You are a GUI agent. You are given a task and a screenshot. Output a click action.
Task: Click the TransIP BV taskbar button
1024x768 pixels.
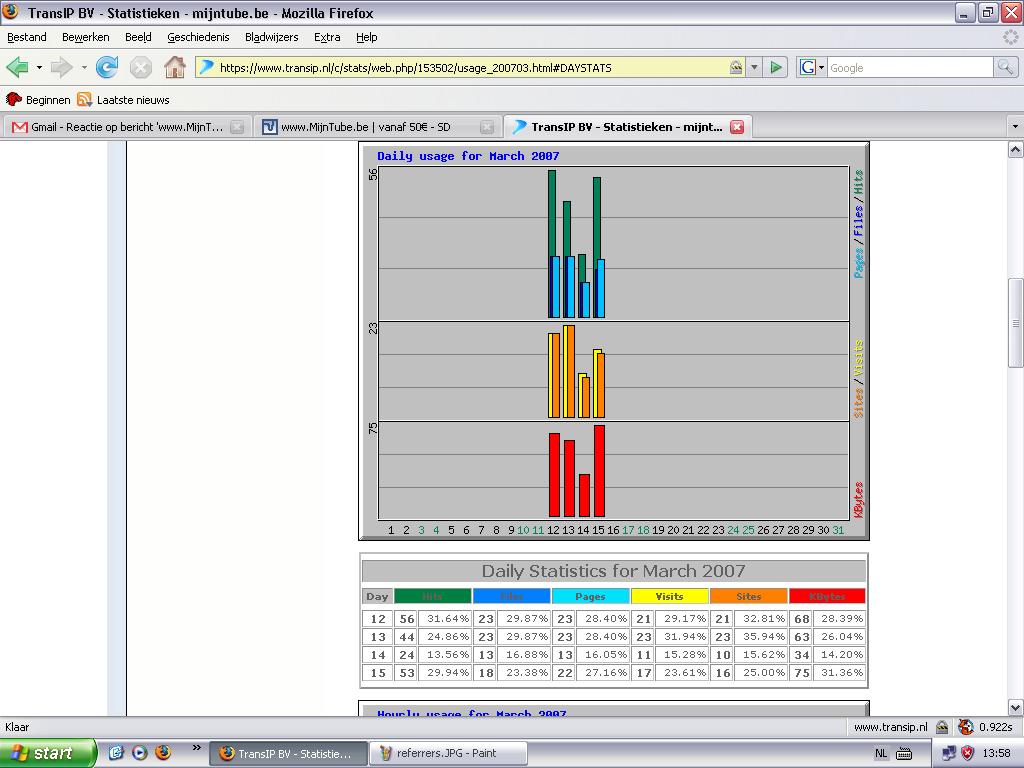tap(288, 753)
